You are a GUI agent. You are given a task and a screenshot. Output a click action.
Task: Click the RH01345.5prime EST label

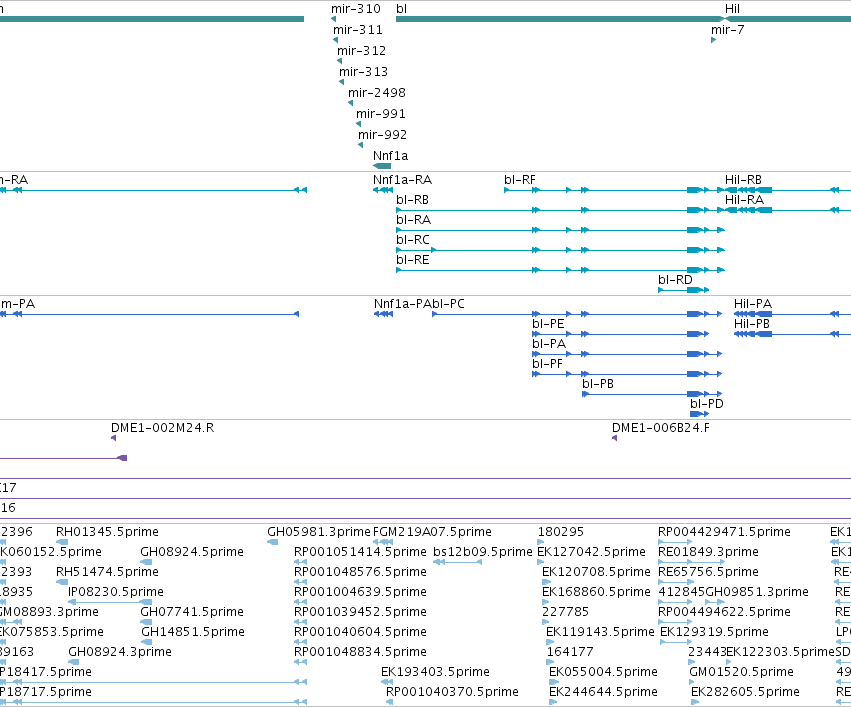107,532
